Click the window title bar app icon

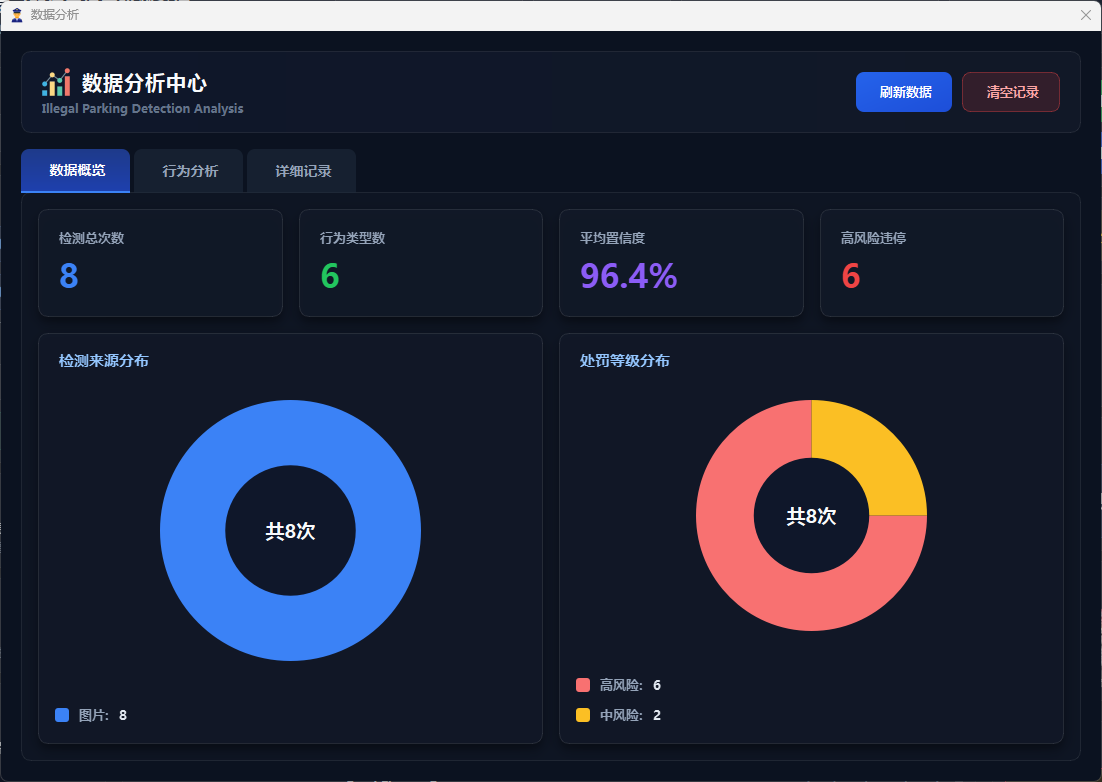[x=16, y=15]
